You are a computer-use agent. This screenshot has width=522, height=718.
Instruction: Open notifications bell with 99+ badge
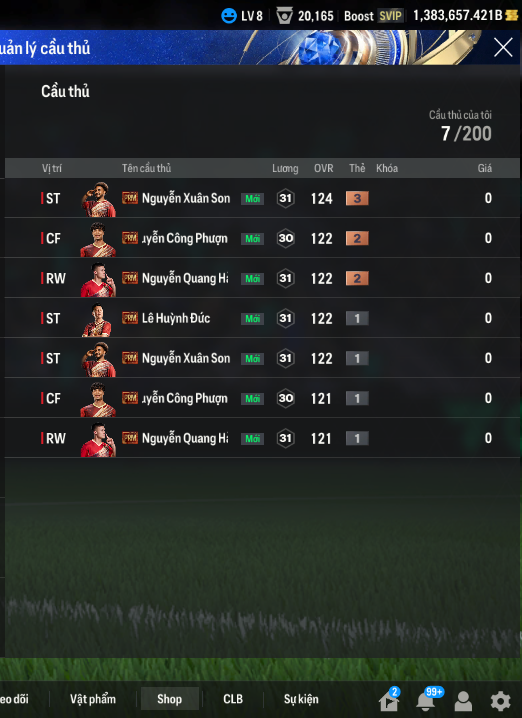[x=428, y=699]
